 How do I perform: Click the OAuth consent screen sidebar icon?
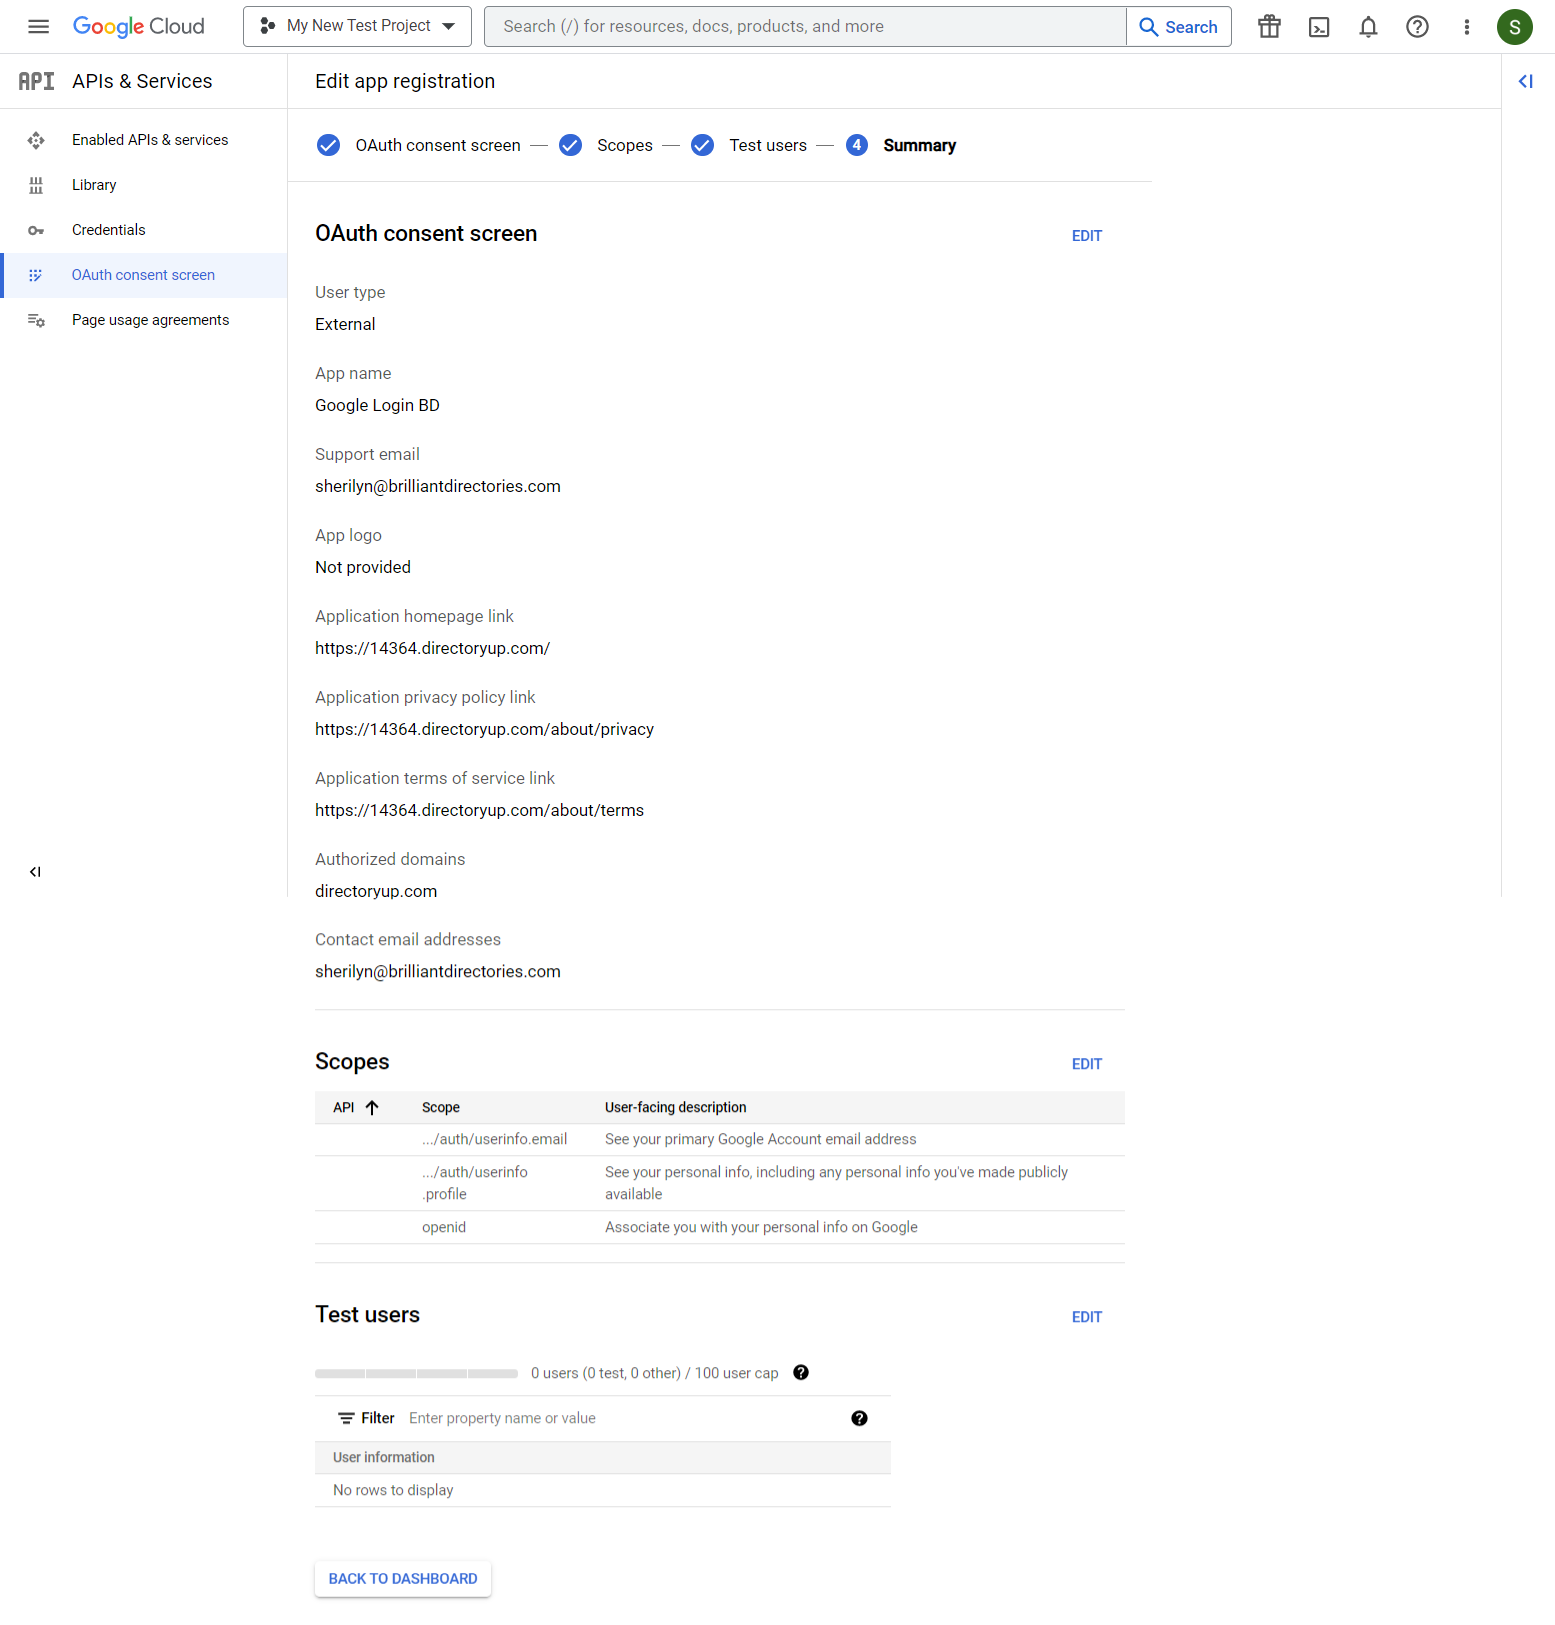(x=36, y=275)
